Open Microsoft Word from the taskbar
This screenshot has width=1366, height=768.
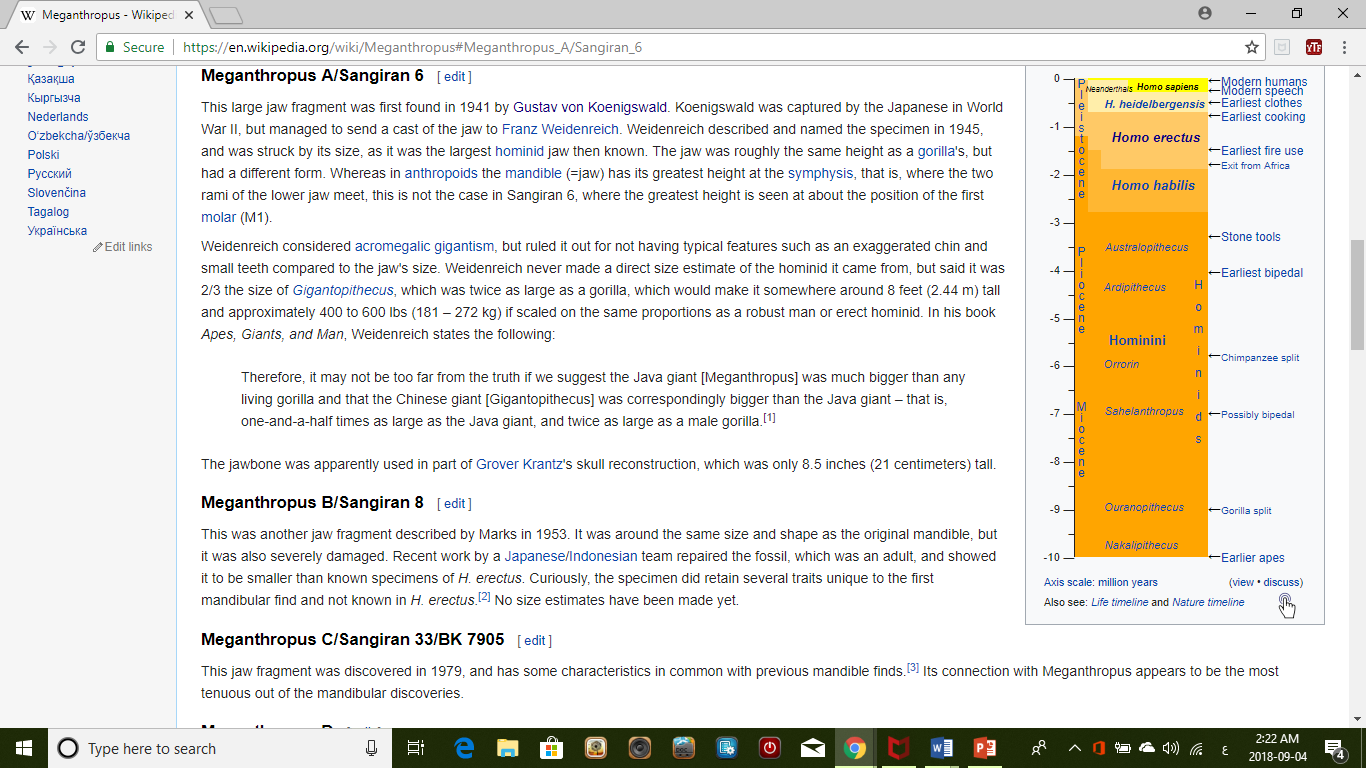point(941,748)
